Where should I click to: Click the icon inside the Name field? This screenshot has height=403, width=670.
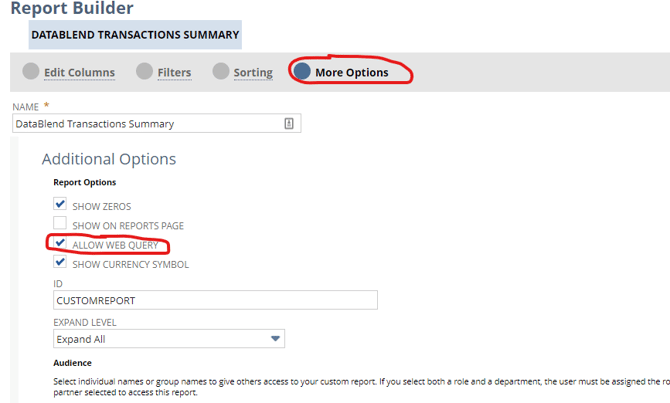(289, 124)
